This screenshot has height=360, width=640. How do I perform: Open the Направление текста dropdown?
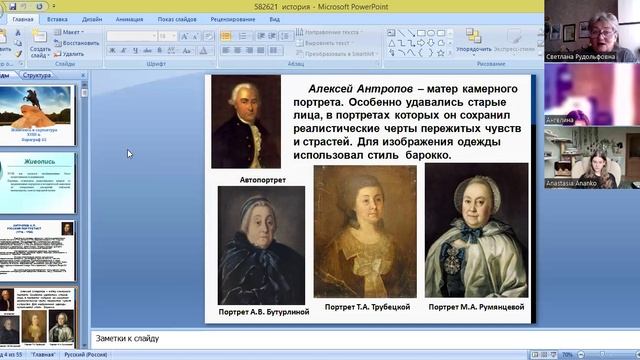coord(329,32)
